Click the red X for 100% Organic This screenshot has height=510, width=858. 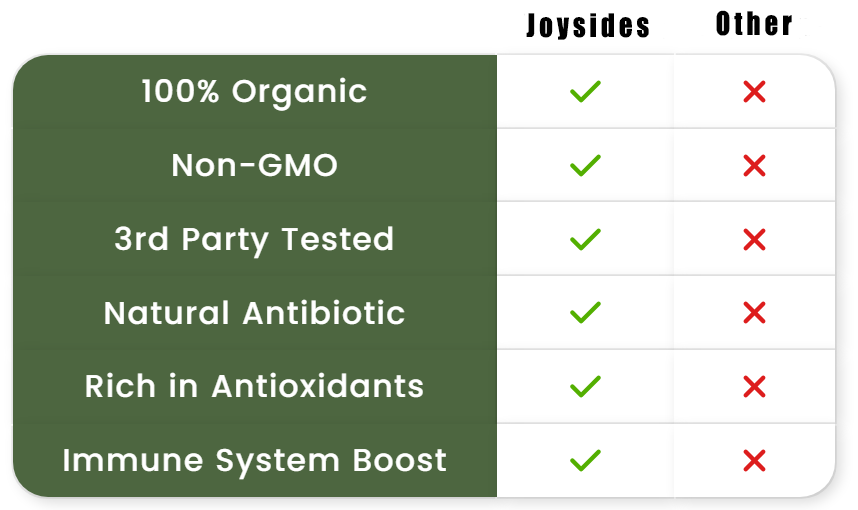[x=754, y=92]
